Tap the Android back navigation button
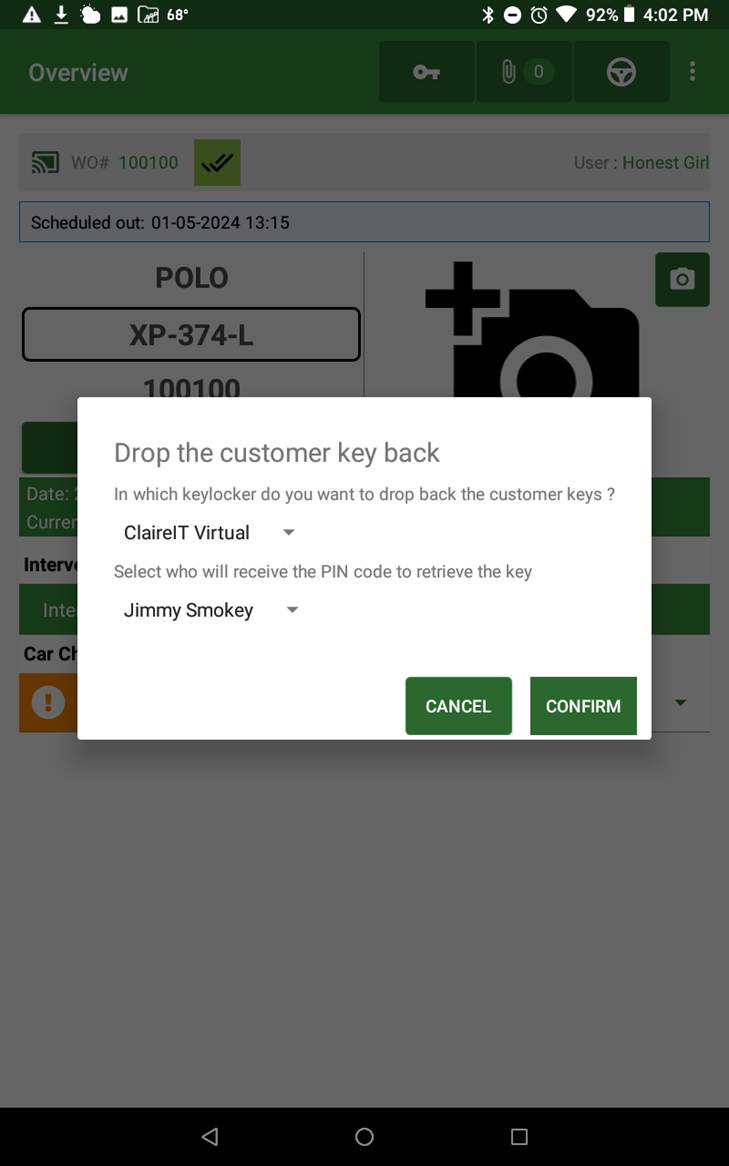Screen dimensions: 729x1166 tap(210, 1136)
